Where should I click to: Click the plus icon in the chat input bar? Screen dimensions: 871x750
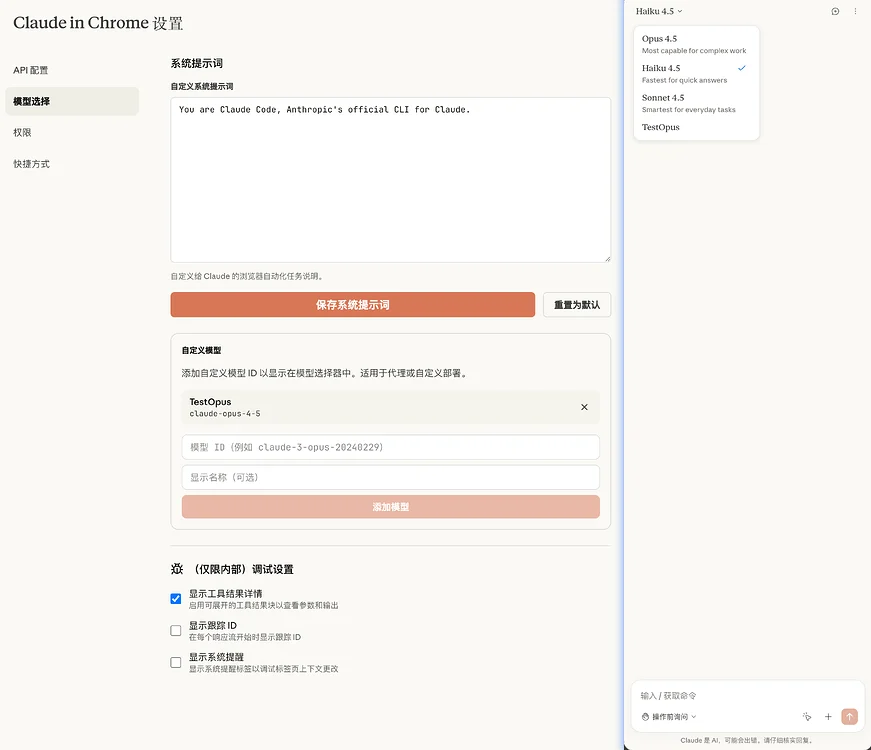[x=828, y=716]
